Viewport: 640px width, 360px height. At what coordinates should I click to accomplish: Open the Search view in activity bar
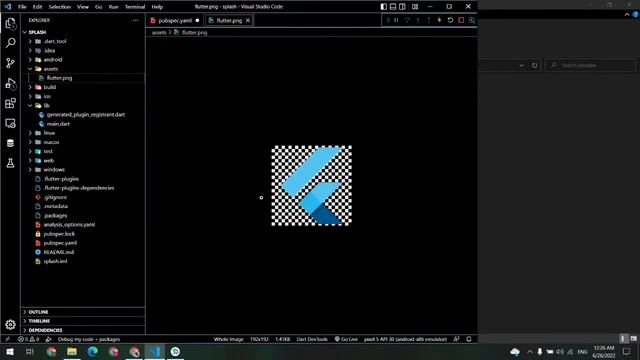(11, 43)
